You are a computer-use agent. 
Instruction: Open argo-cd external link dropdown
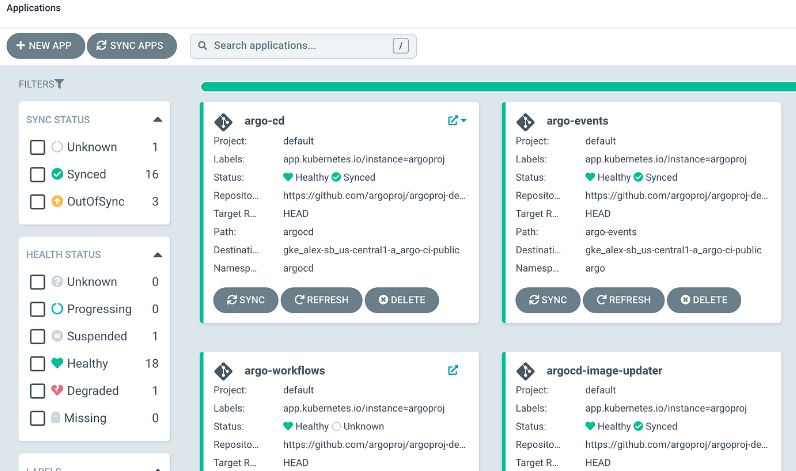click(x=457, y=120)
